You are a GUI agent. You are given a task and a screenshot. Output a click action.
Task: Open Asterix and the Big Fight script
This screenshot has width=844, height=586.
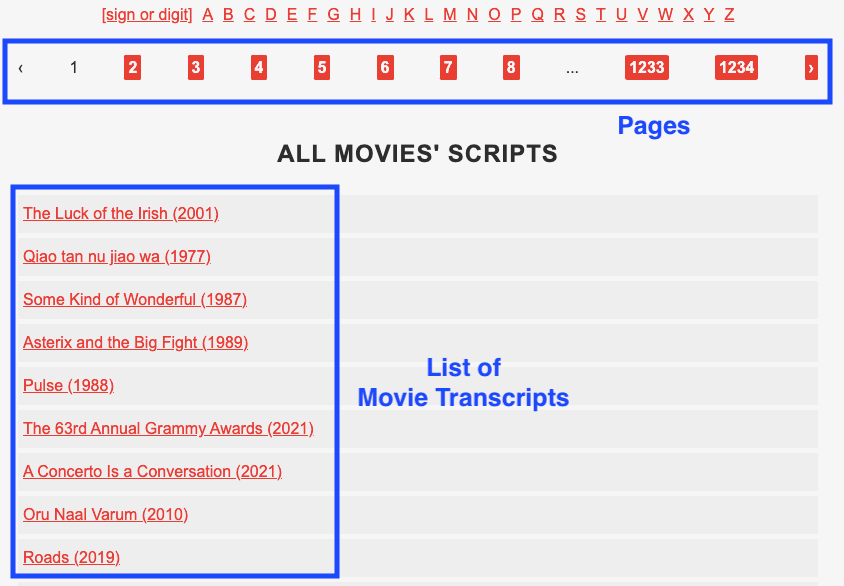(x=135, y=342)
